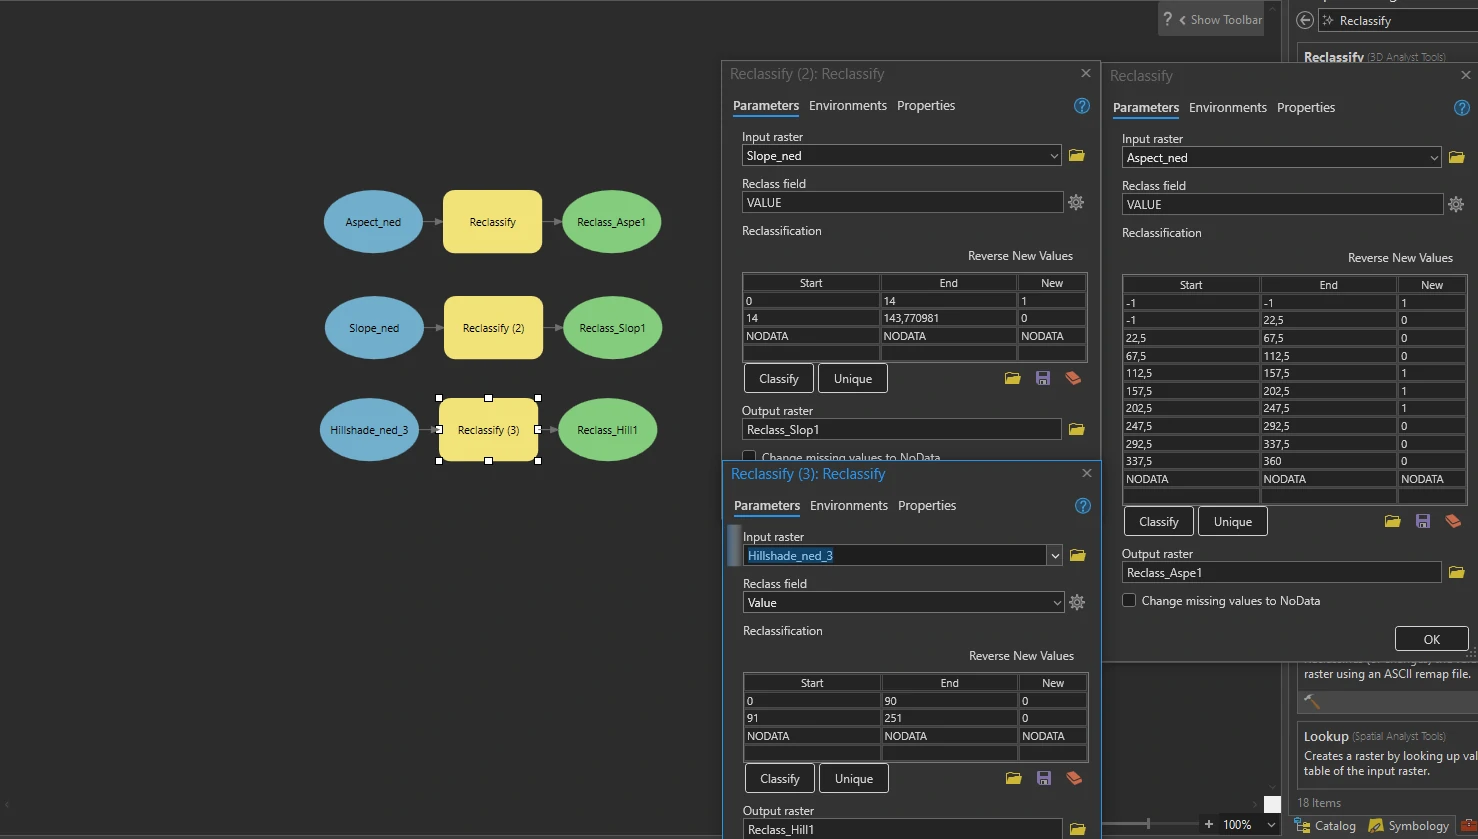
Task: Switch to Environments tab in Reclassify (3)
Action: pos(848,505)
